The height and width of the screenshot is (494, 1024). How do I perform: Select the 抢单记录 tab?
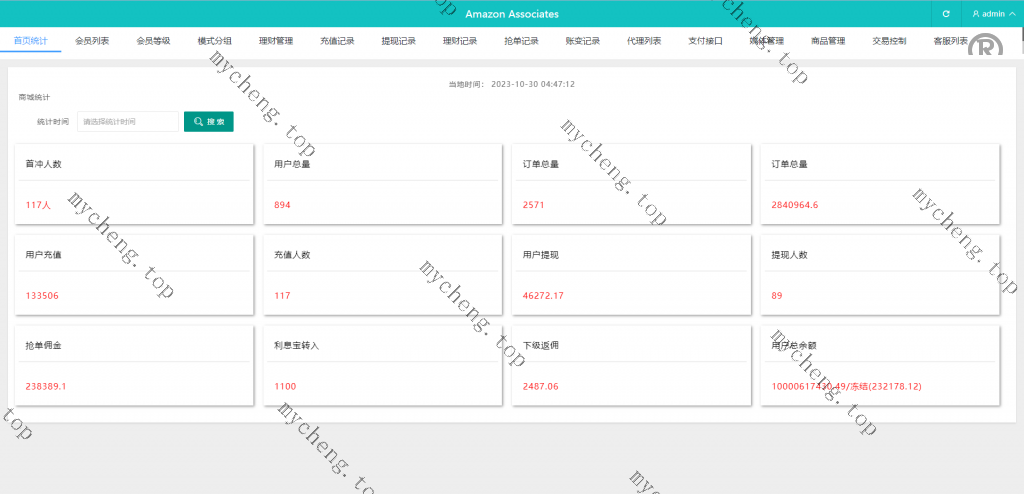pos(521,41)
